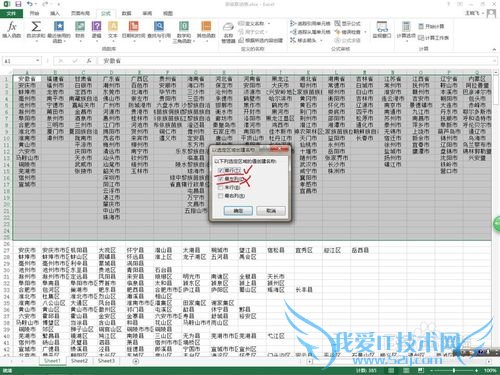Screen dimensions: 500x375
Task: Click the zoom in plus button
Action: coord(477,371)
